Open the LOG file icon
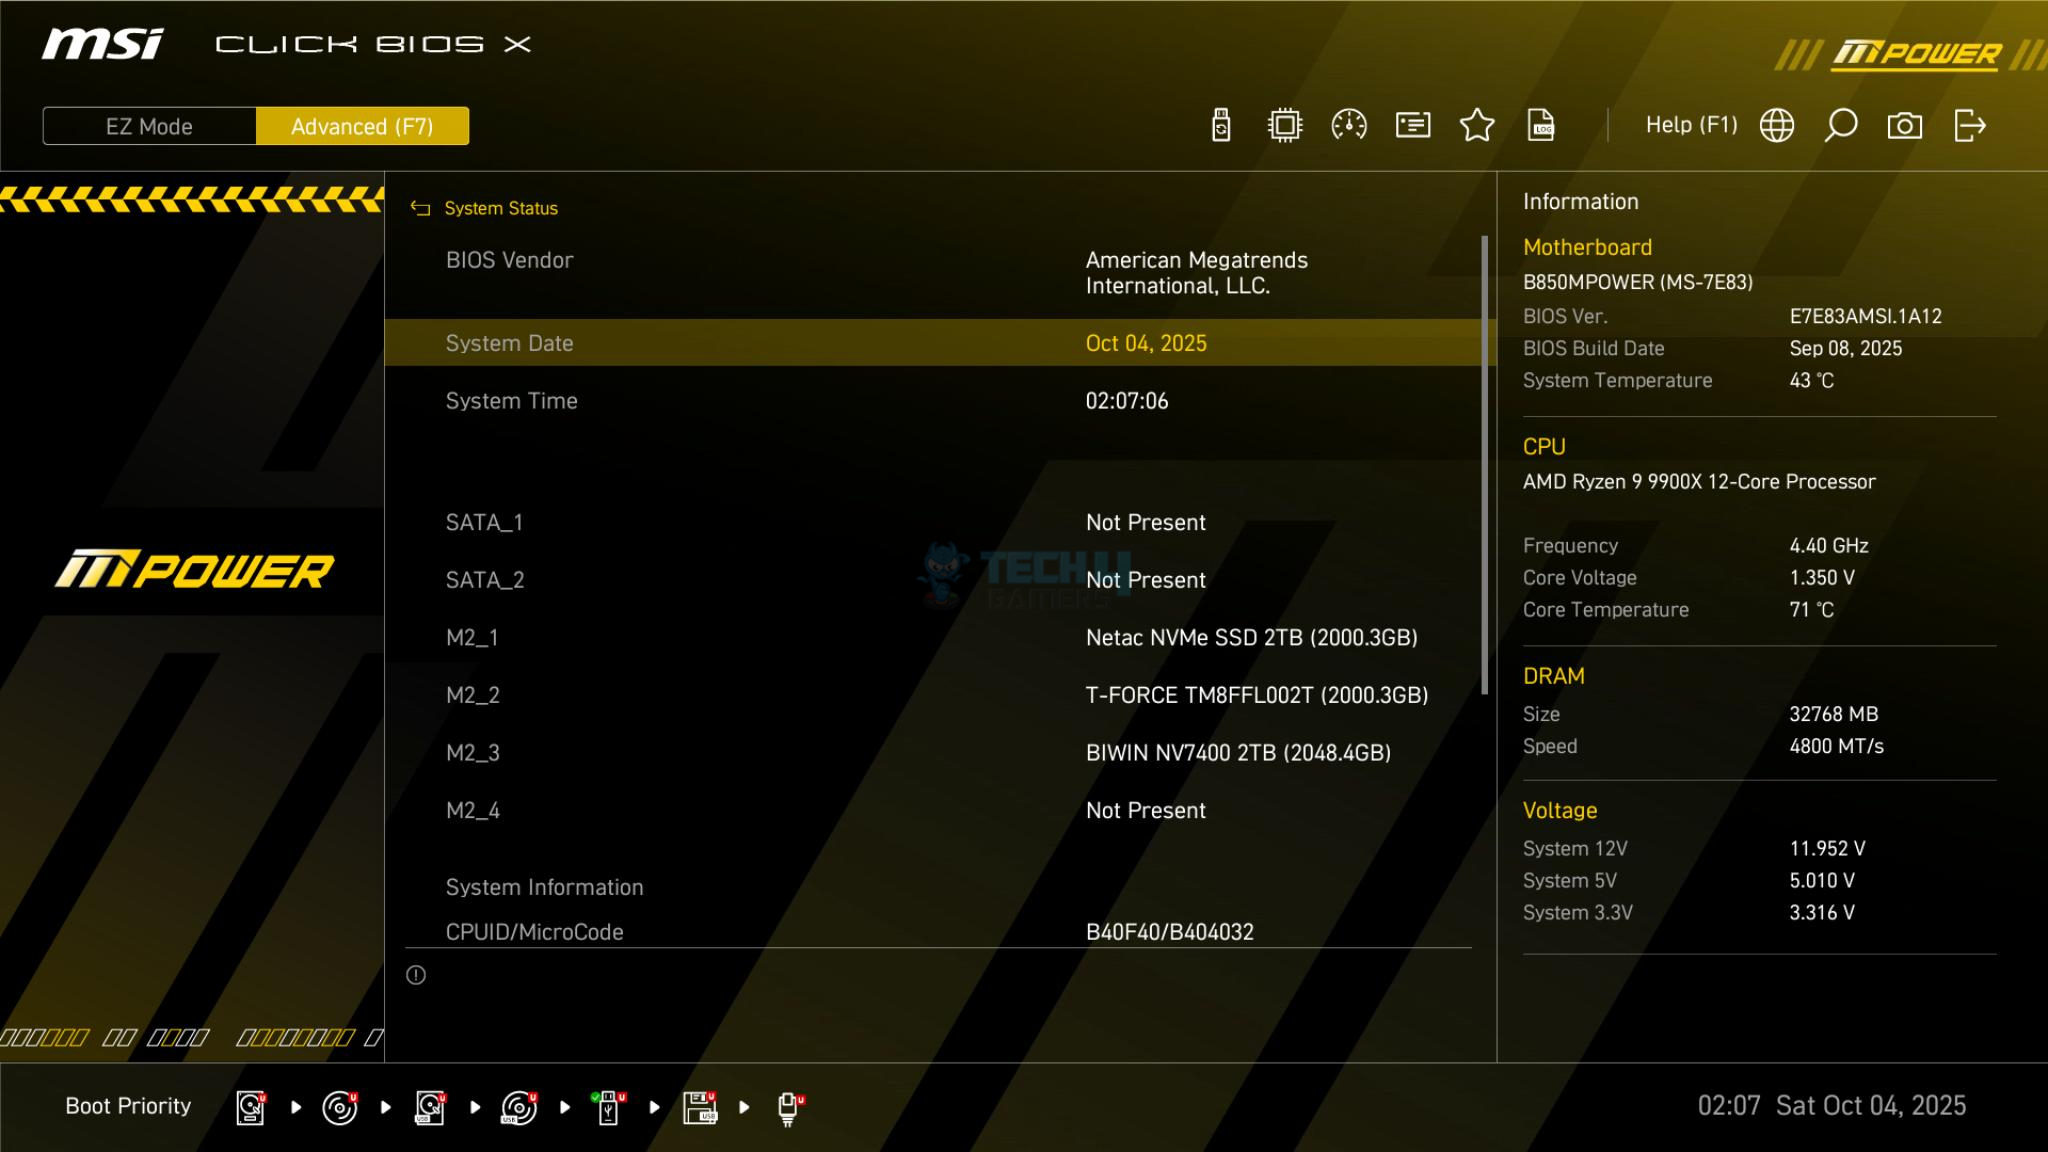Screen dimensions: 2048x1152 click(1541, 126)
